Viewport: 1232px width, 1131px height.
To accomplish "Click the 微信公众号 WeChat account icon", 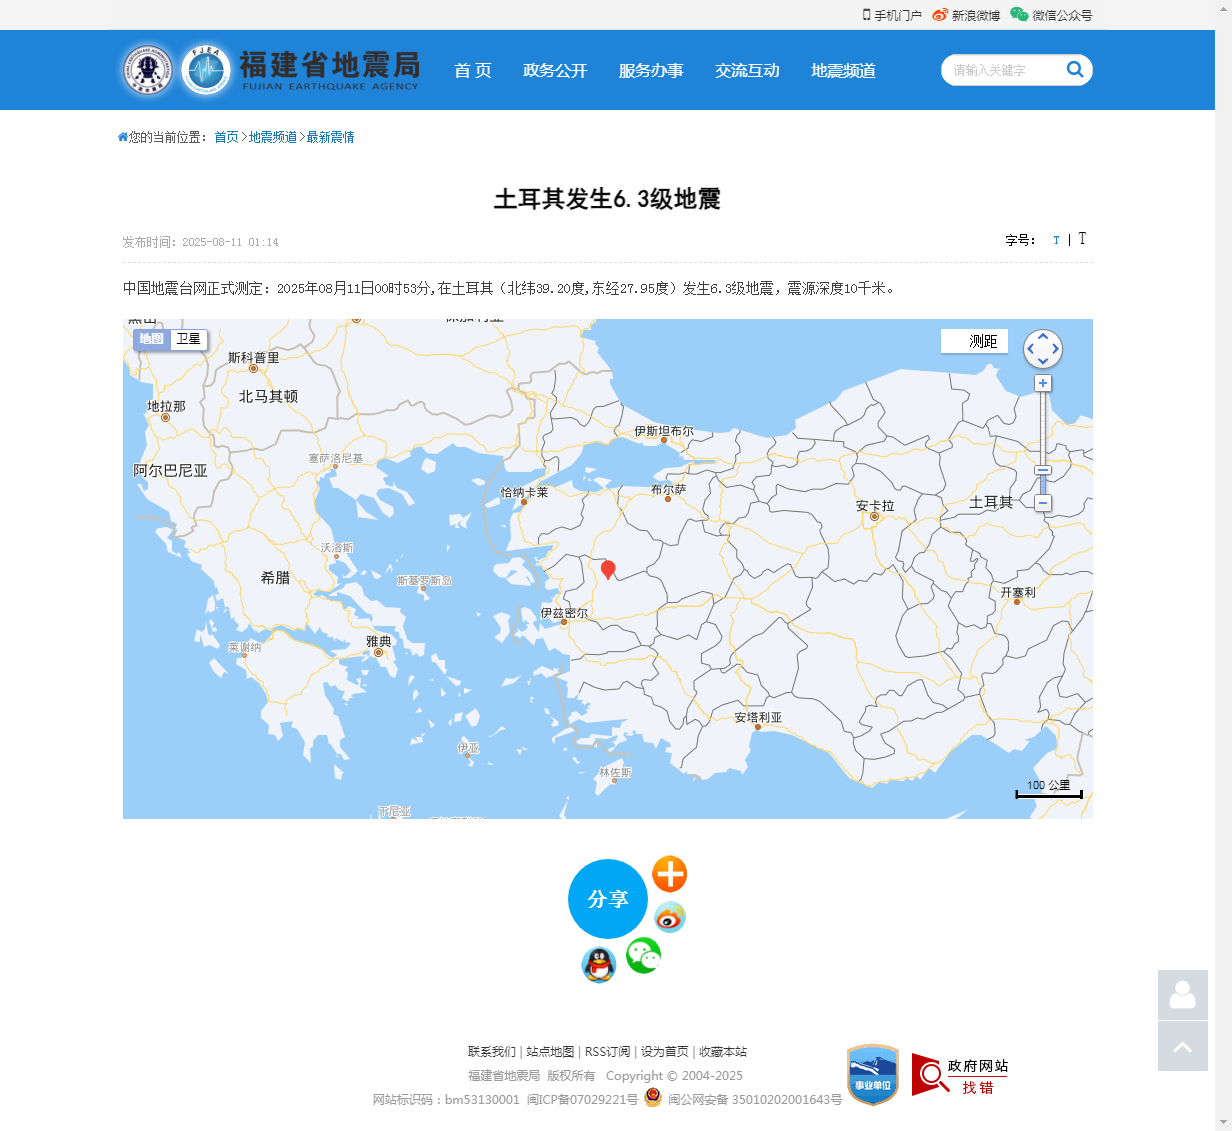I will [x=1018, y=14].
